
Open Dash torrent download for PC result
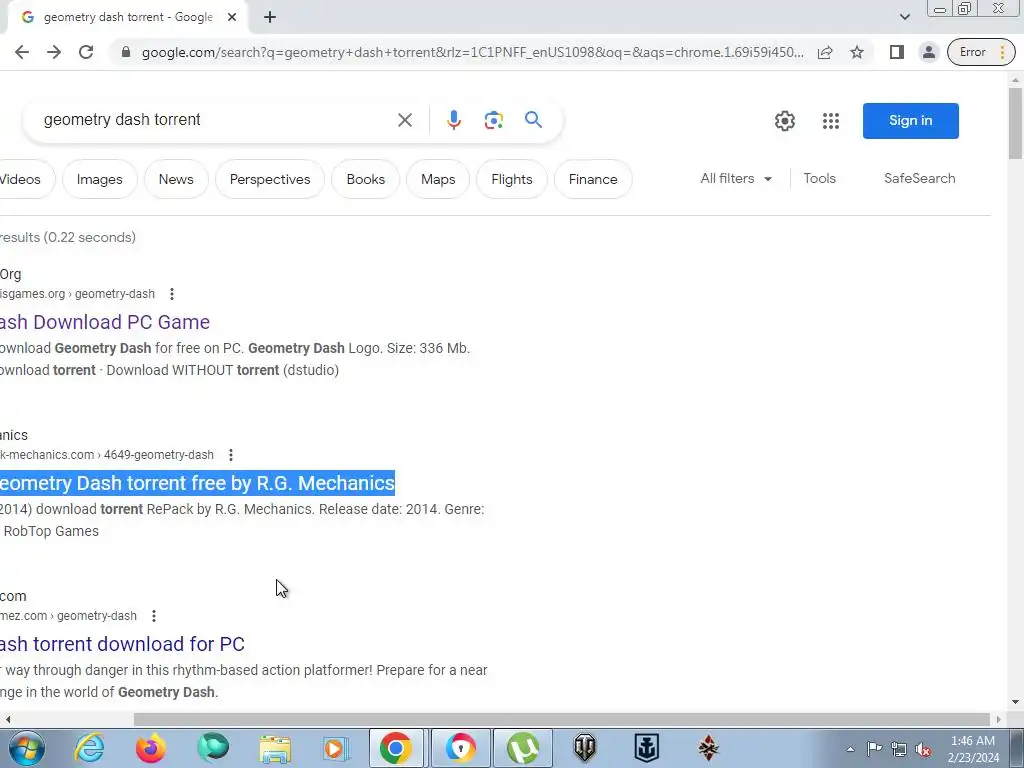click(122, 644)
